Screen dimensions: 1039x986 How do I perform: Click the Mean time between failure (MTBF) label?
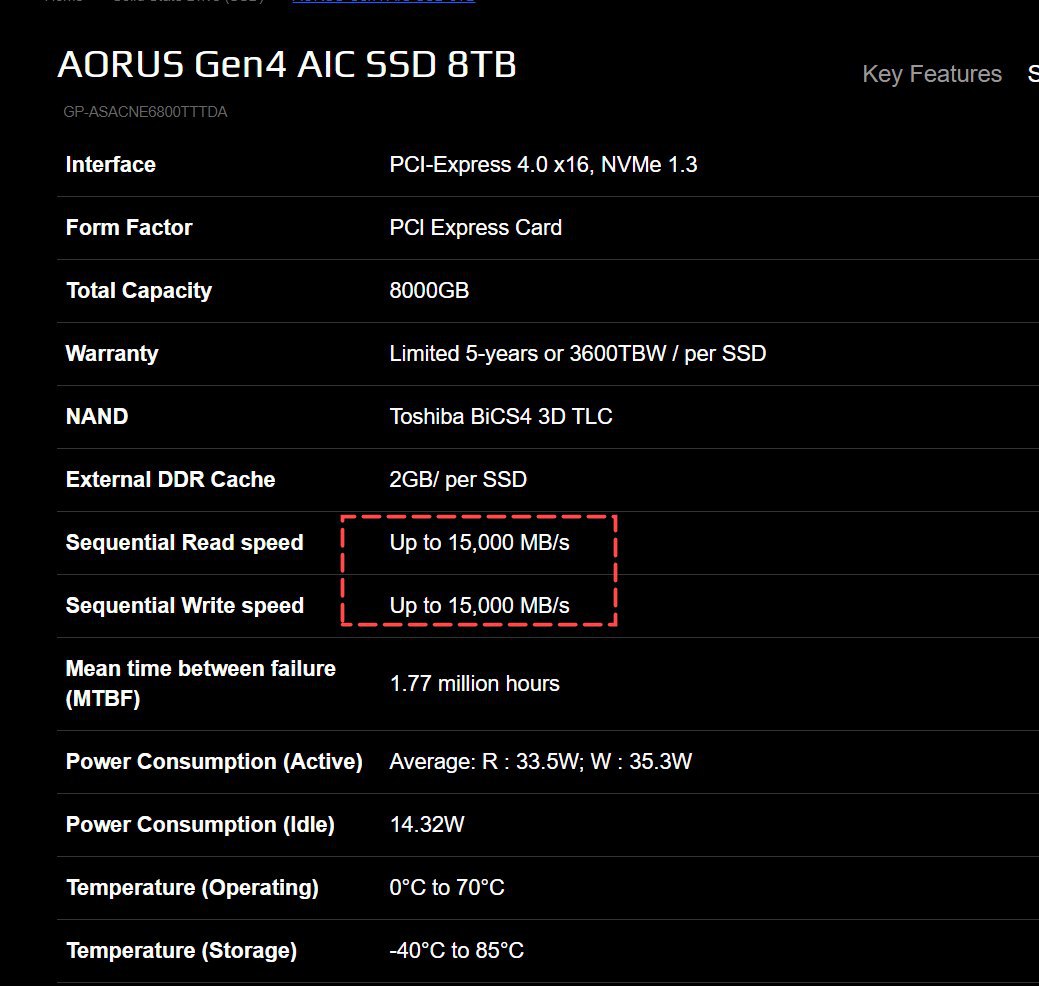(x=201, y=683)
